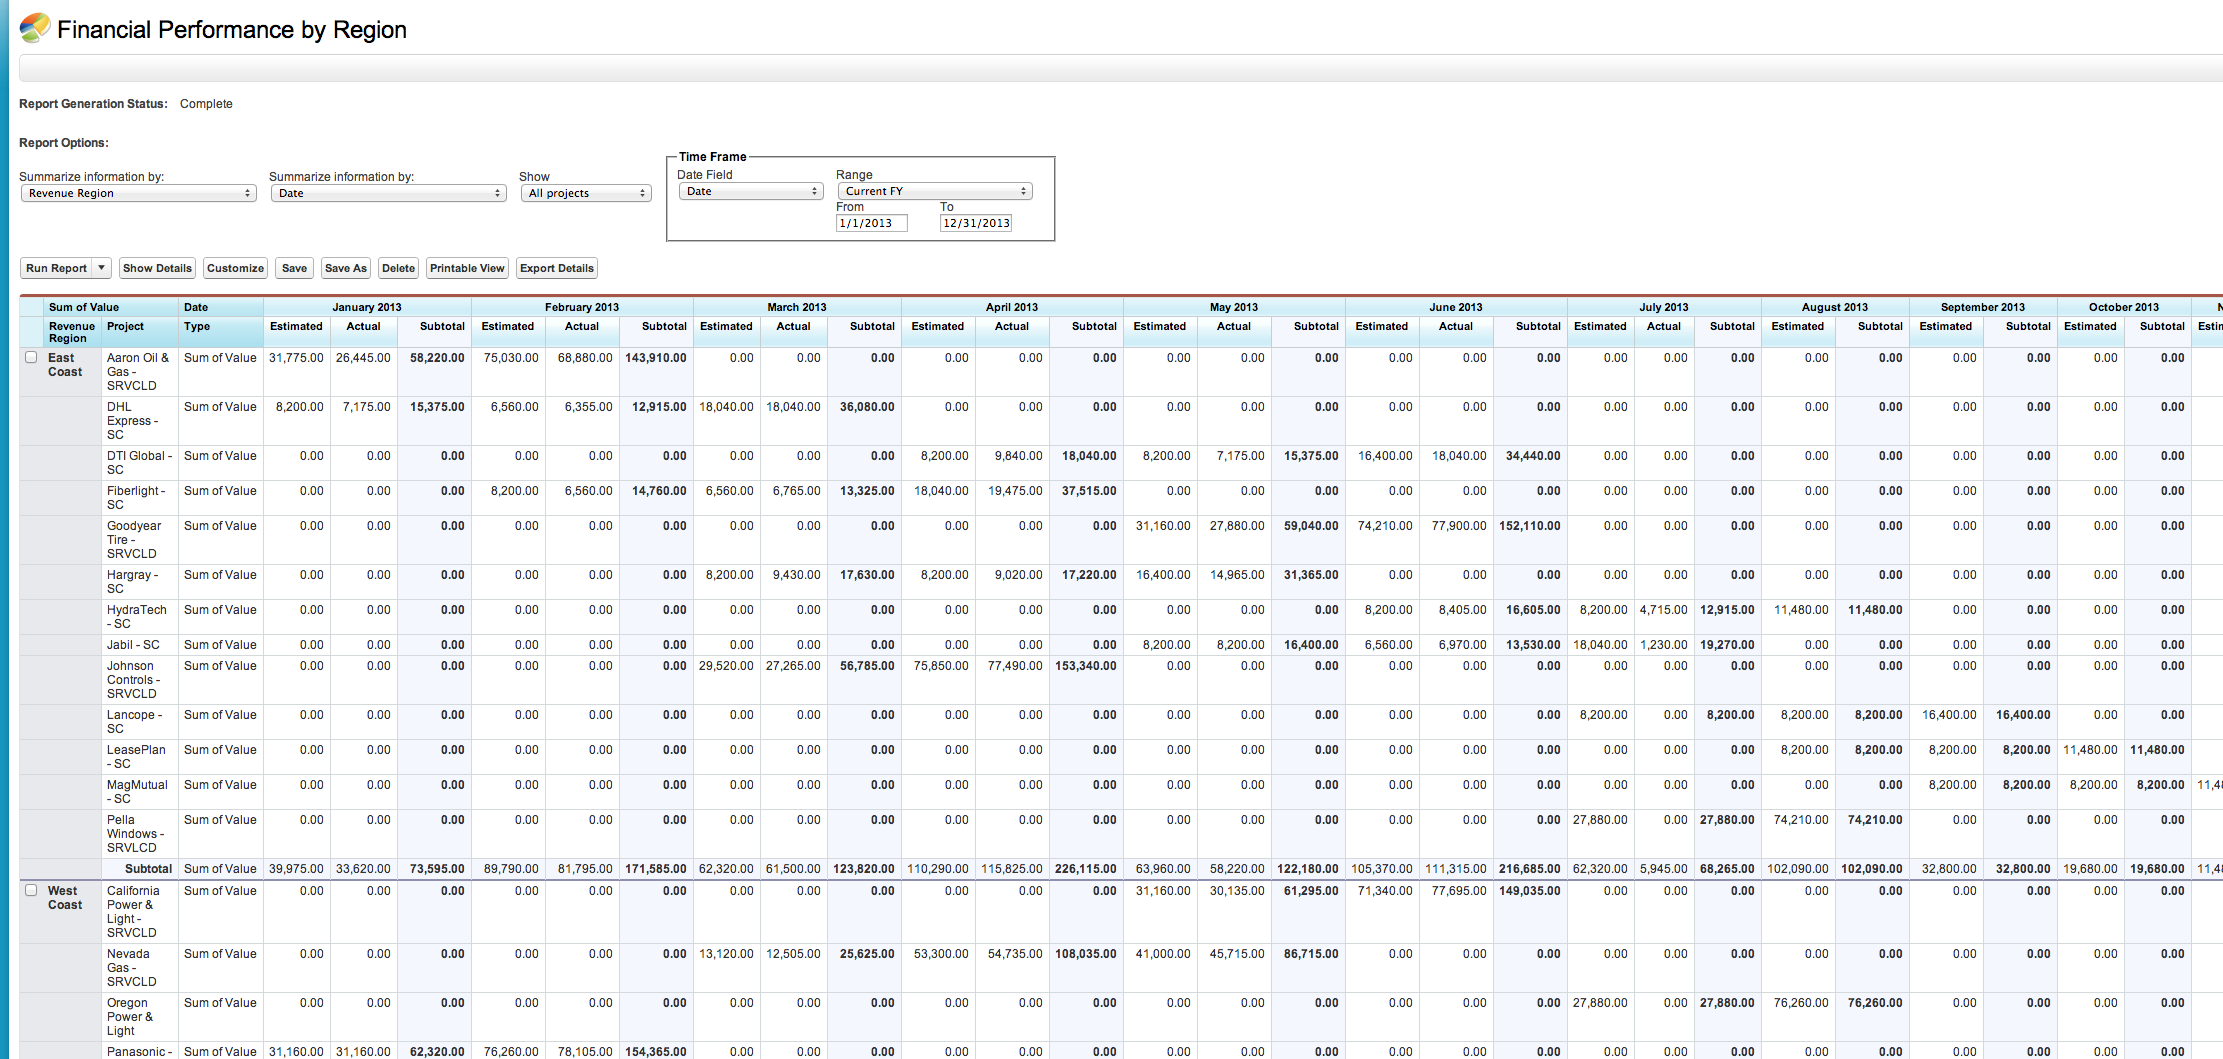Open the Run Report arrow menu

pos(101,268)
